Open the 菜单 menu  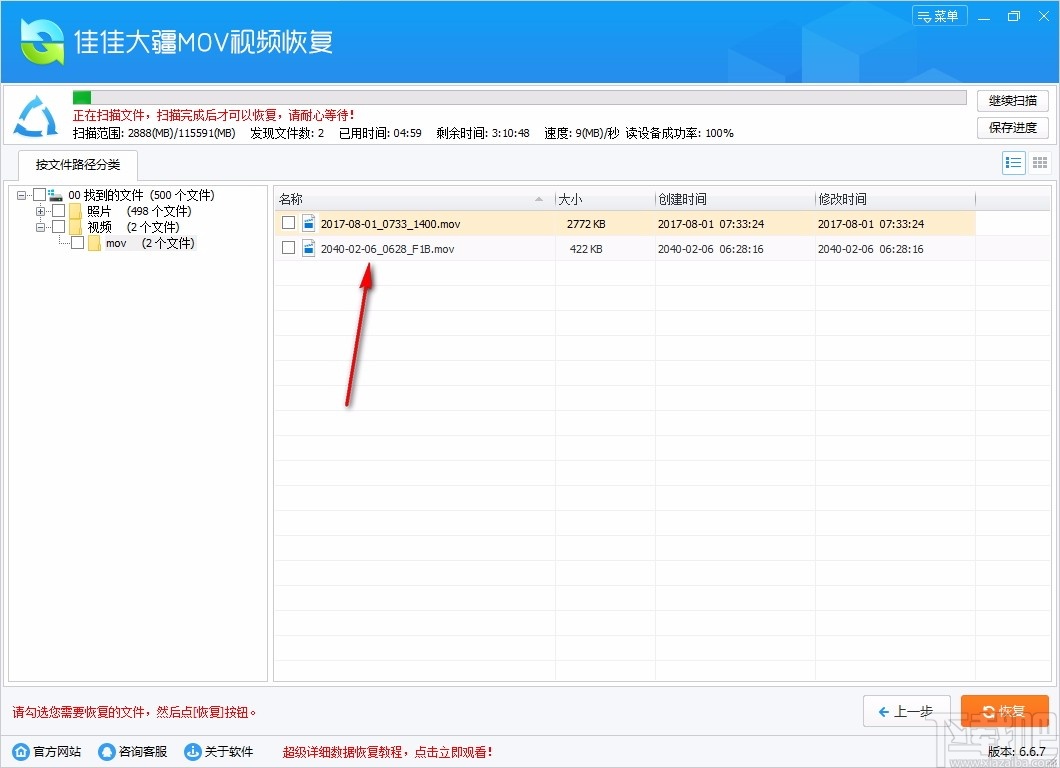coord(939,15)
